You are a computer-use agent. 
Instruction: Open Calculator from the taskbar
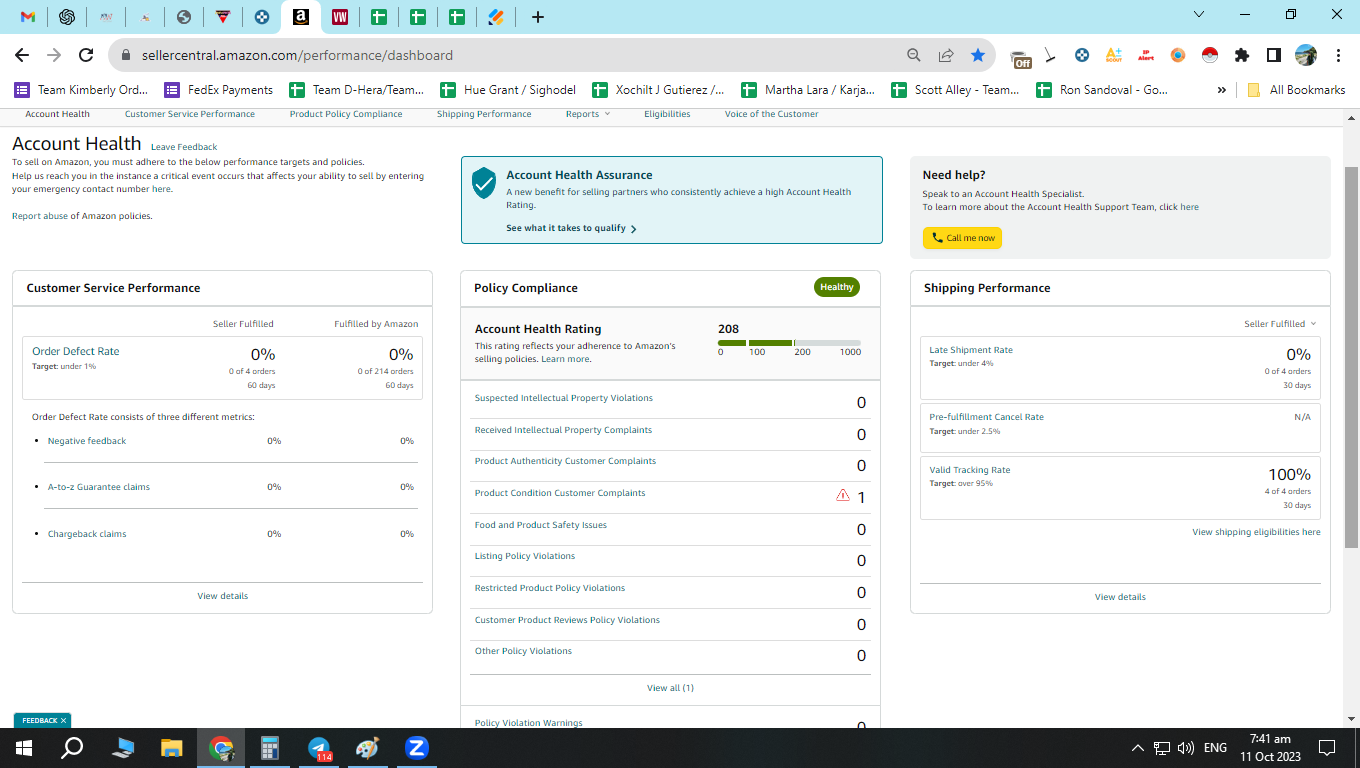click(269, 748)
